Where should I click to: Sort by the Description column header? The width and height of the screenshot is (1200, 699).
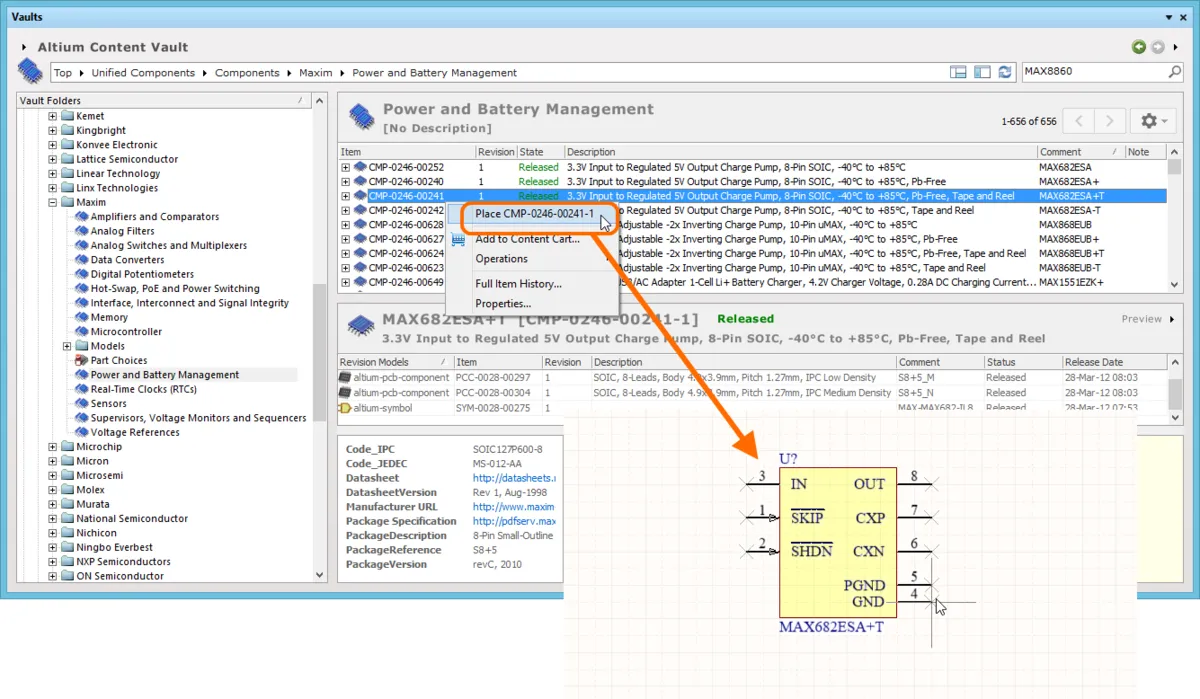pyautogui.click(x=800, y=152)
